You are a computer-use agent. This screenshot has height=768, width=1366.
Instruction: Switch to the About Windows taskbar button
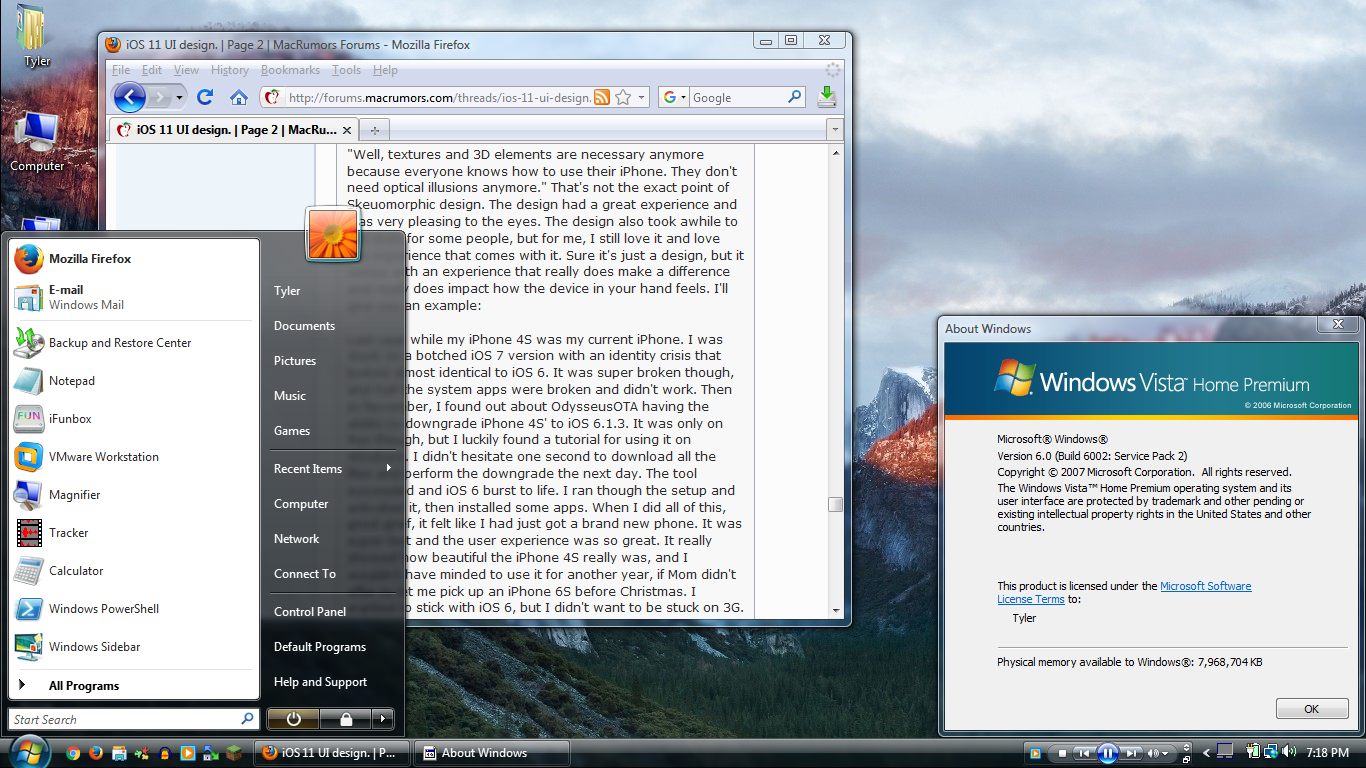491,753
